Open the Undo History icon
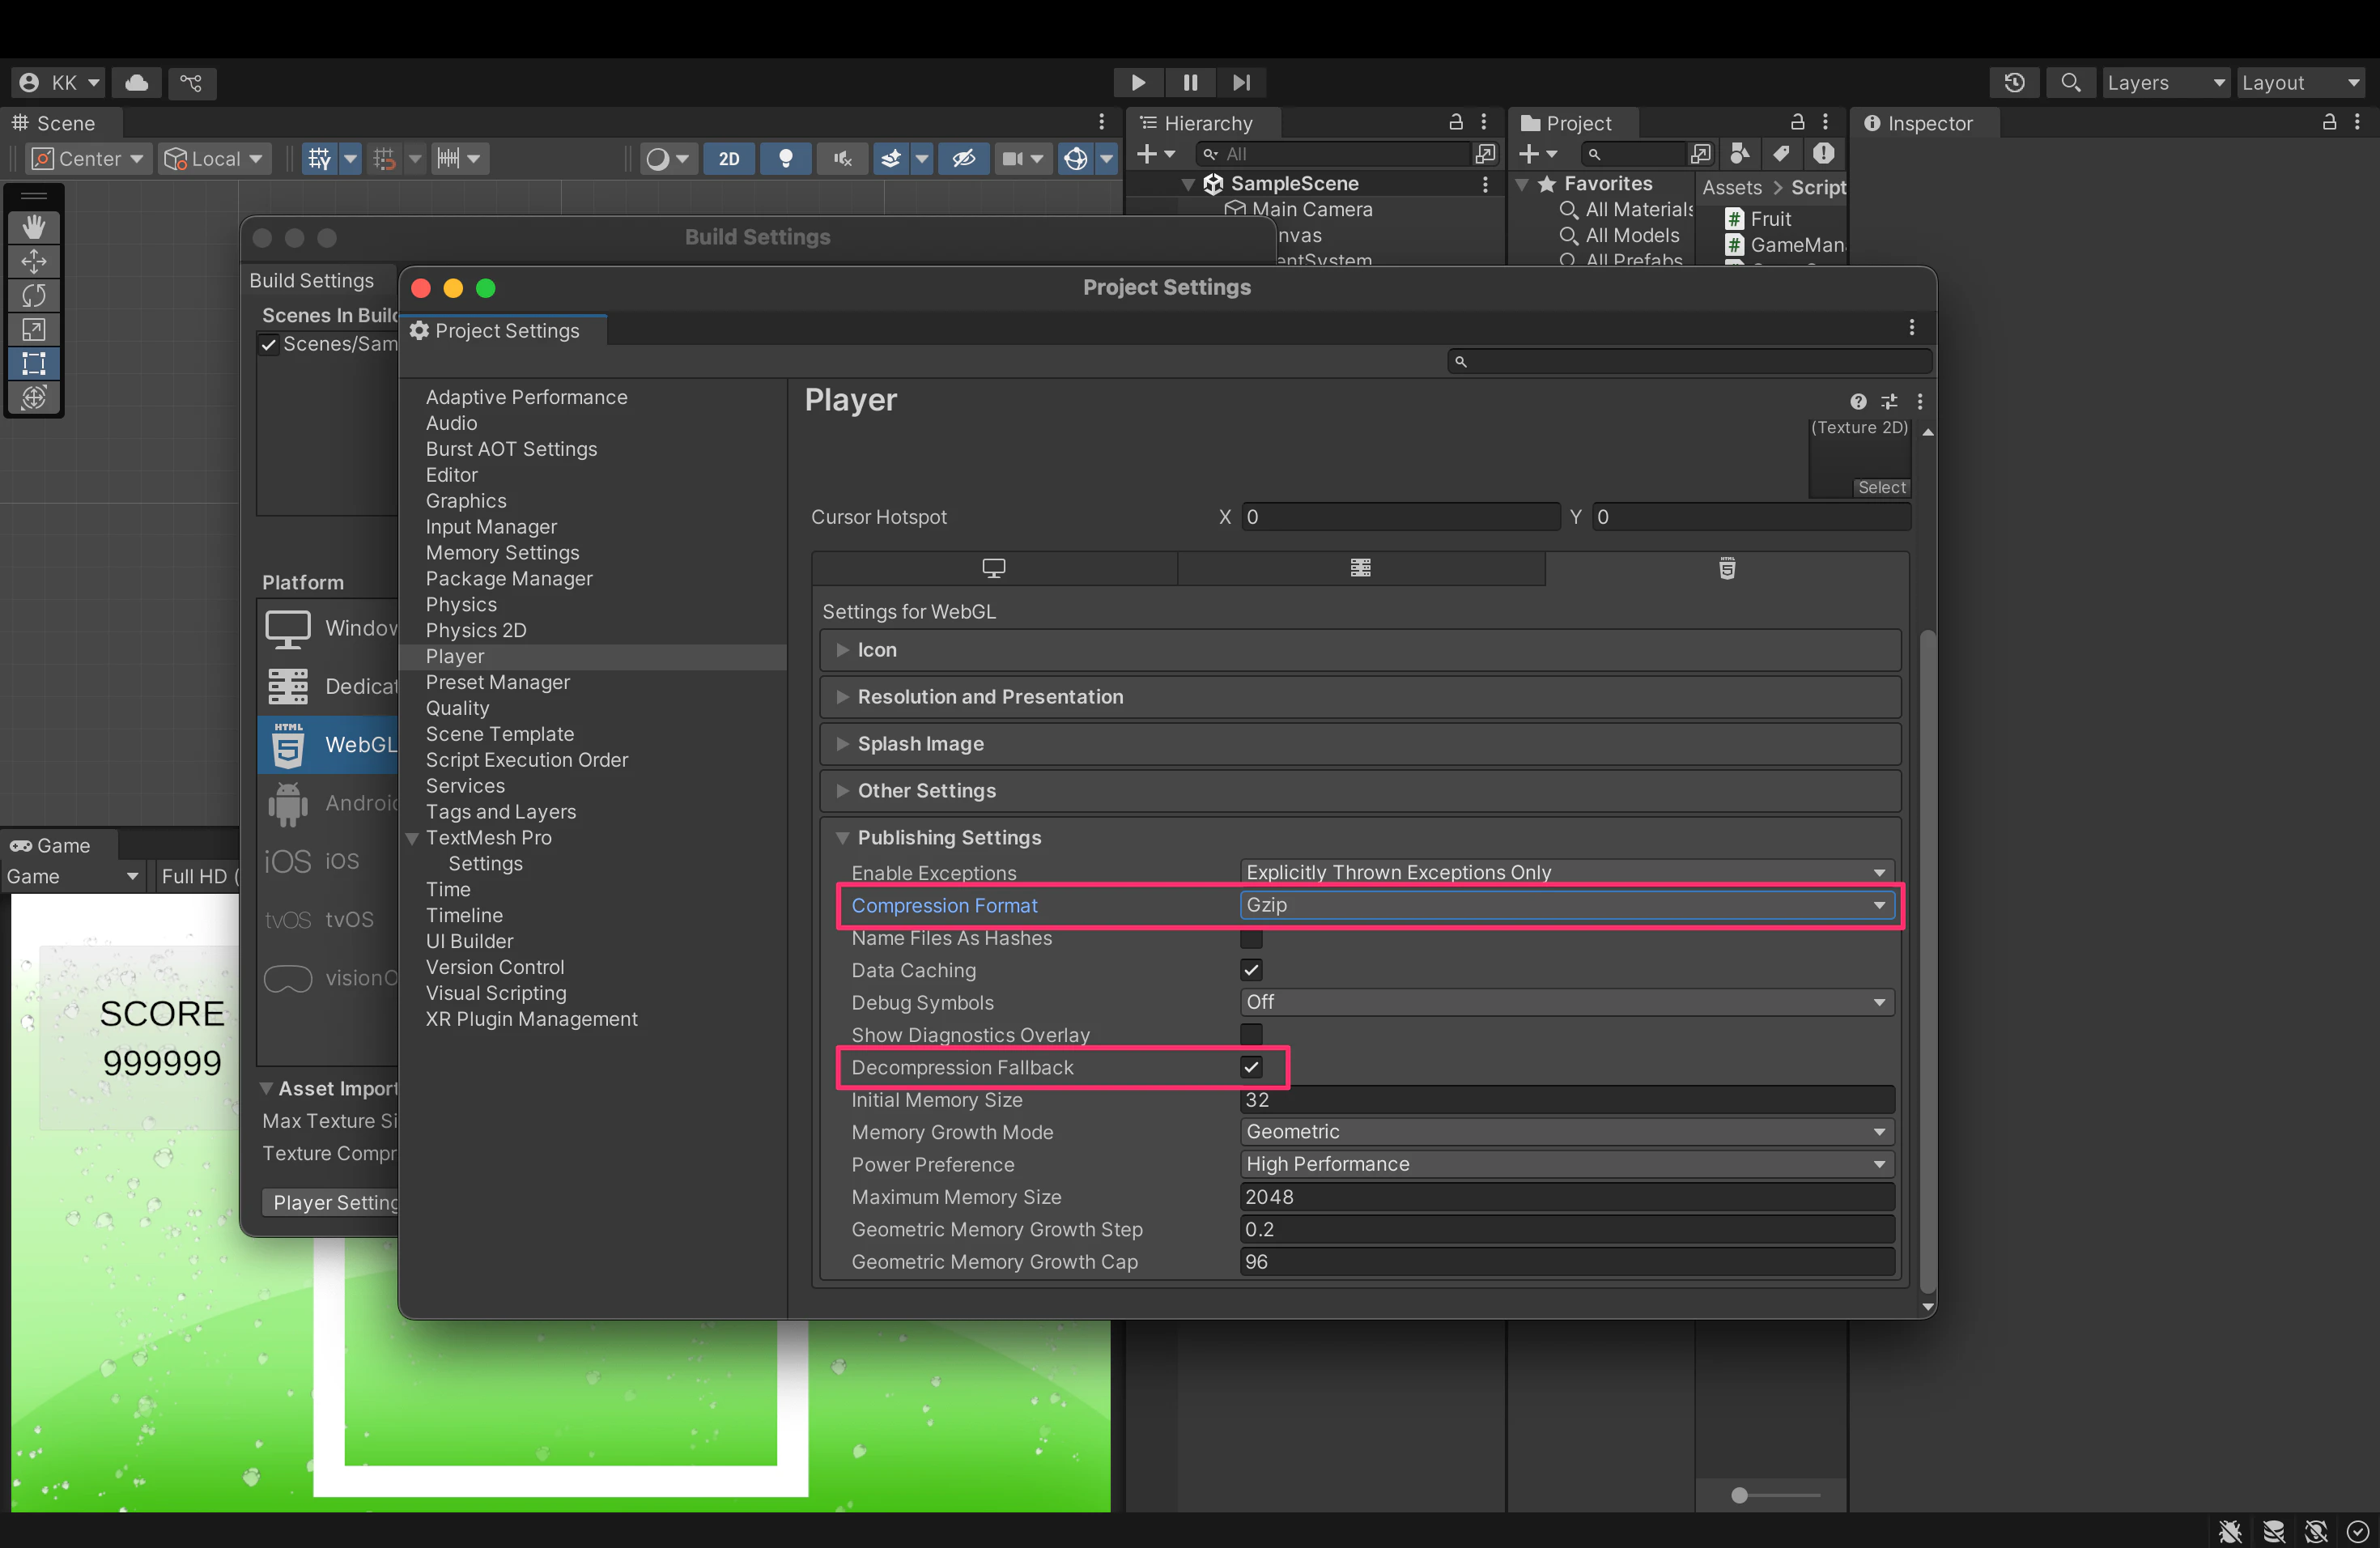 pyautogui.click(x=2014, y=83)
